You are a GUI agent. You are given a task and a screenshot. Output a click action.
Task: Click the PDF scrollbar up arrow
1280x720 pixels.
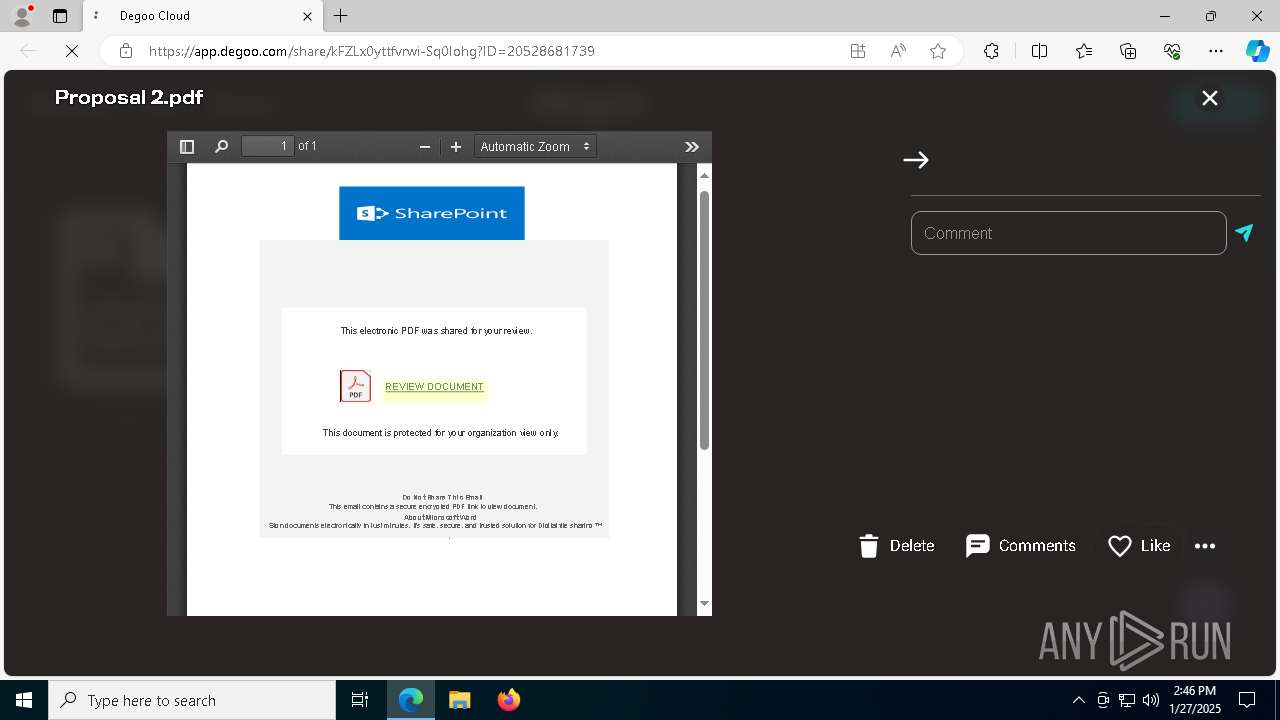[x=704, y=176]
